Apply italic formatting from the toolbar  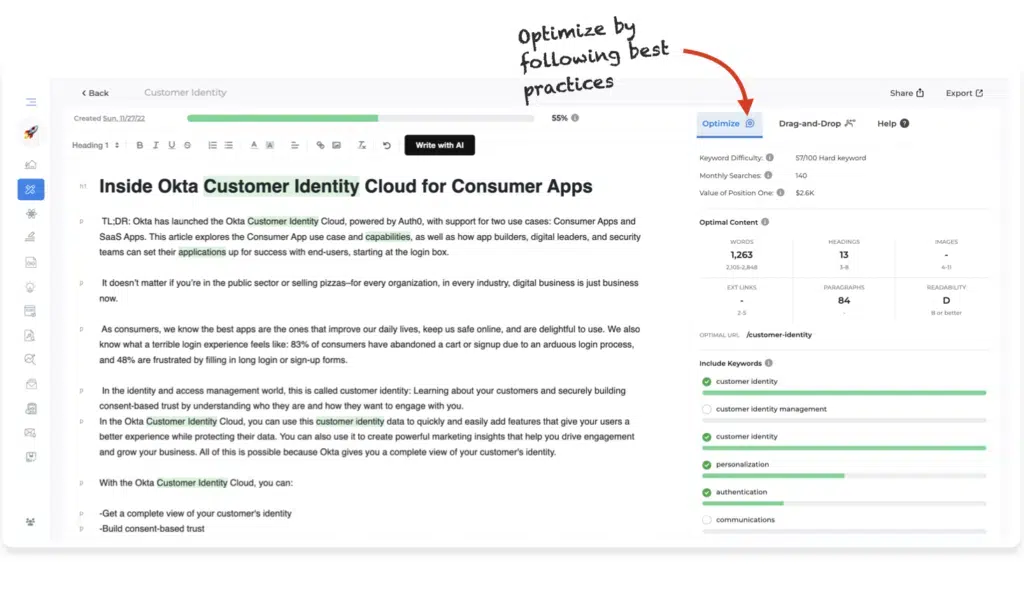point(156,145)
